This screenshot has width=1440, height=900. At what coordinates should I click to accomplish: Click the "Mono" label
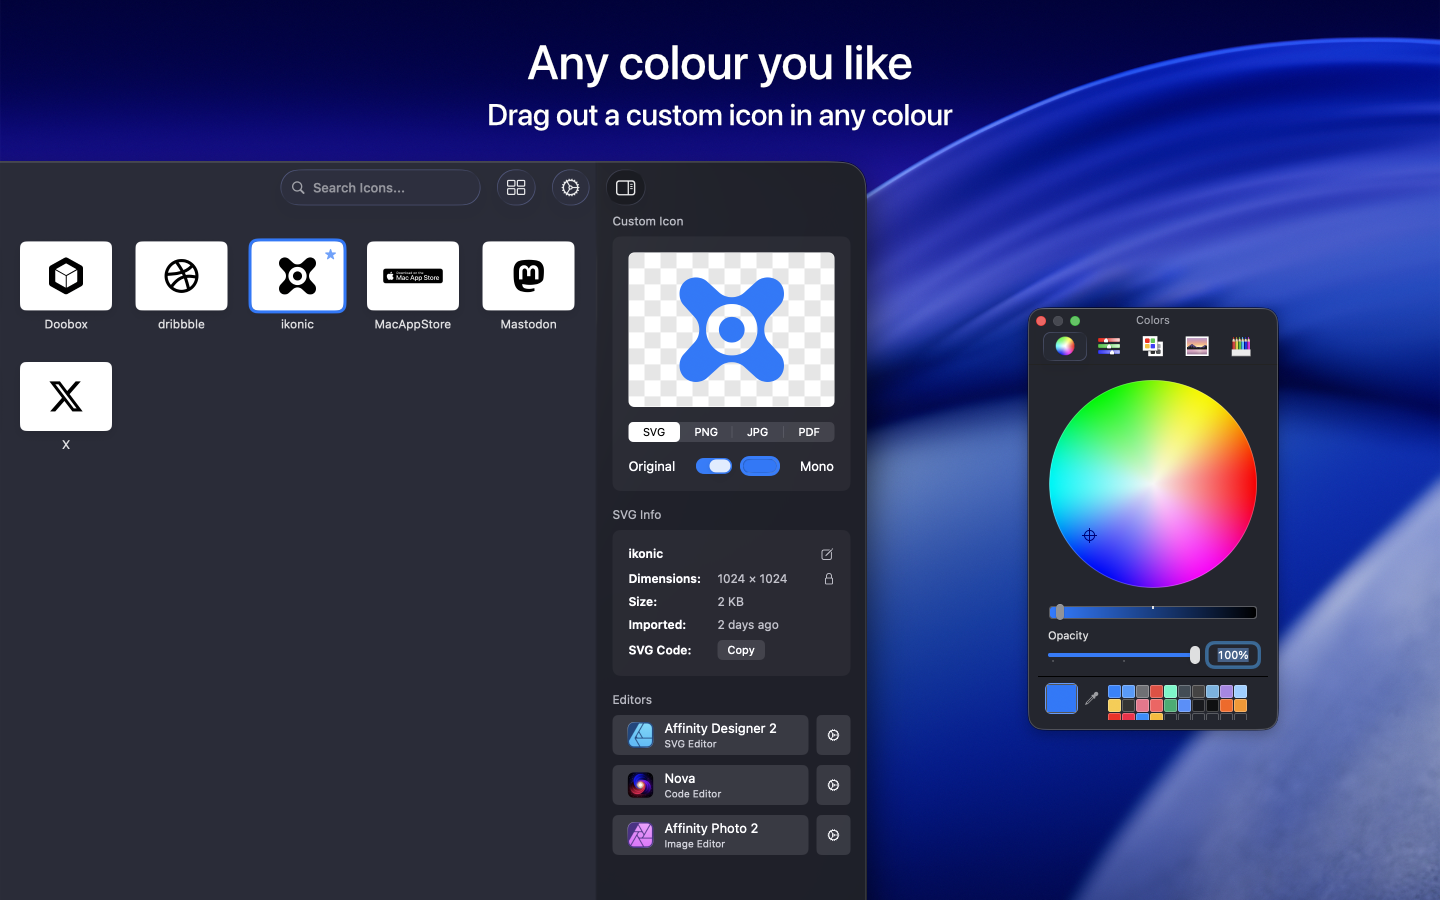[817, 466]
